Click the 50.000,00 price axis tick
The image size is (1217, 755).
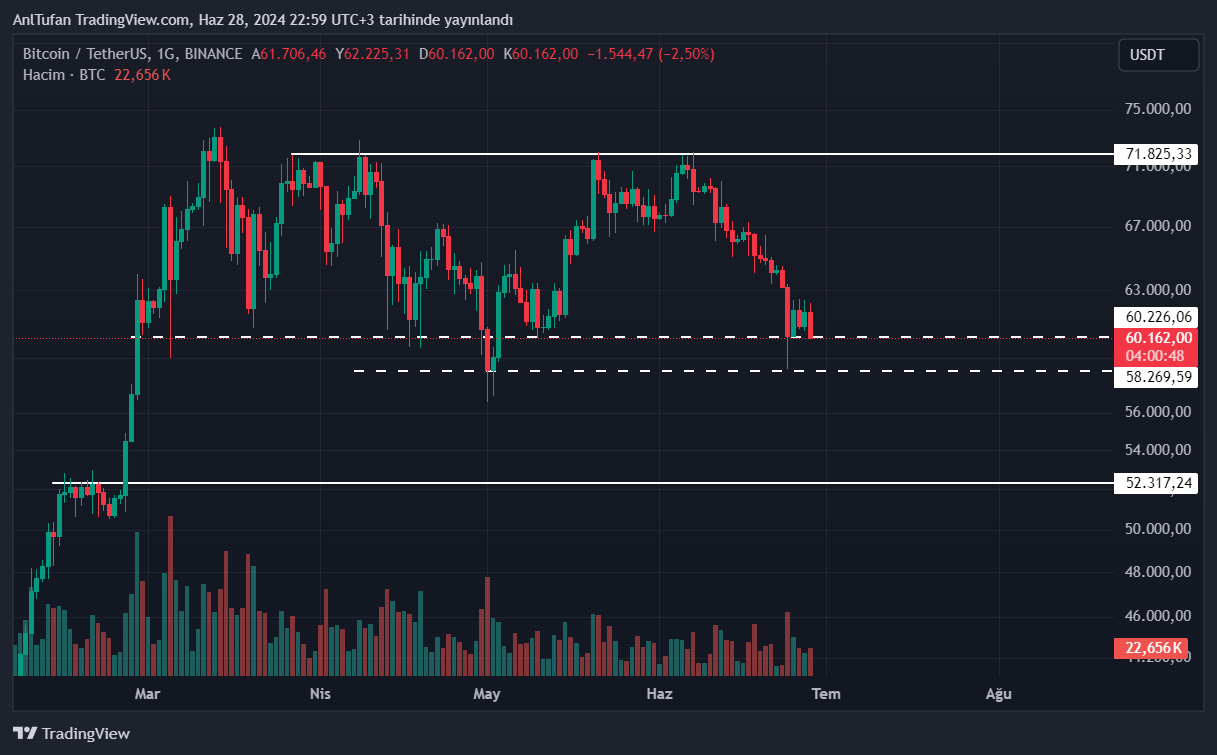click(x=1155, y=528)
